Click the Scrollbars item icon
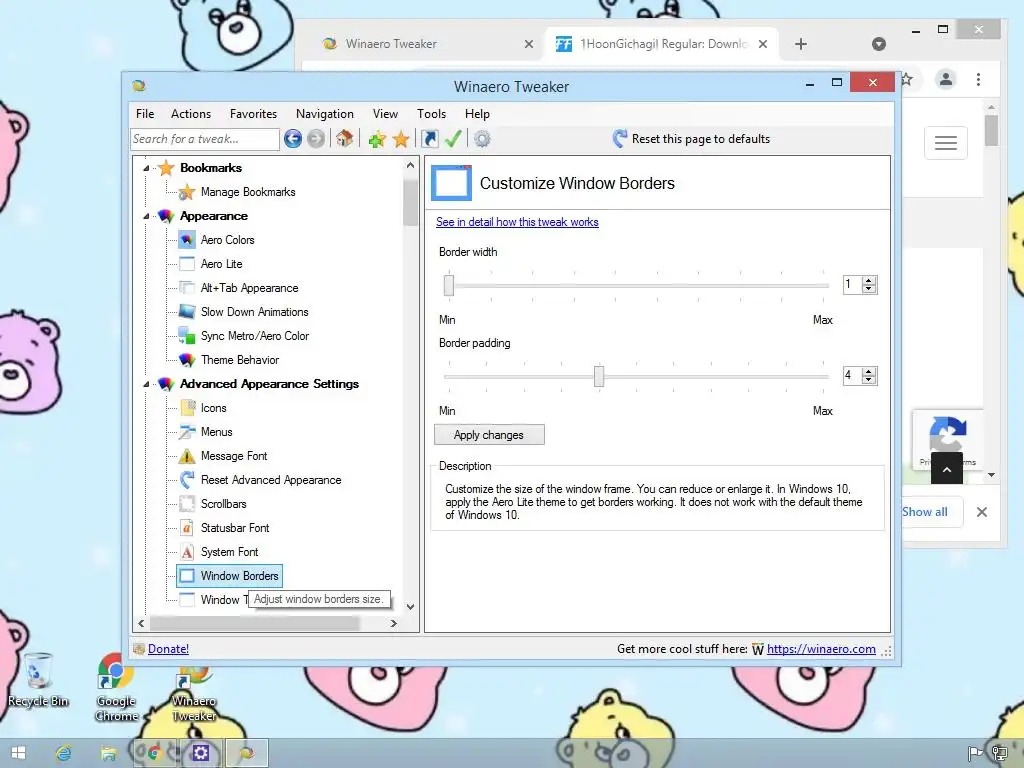The image size is (1024, 768). pyautogui.click(x=187, y=504)
